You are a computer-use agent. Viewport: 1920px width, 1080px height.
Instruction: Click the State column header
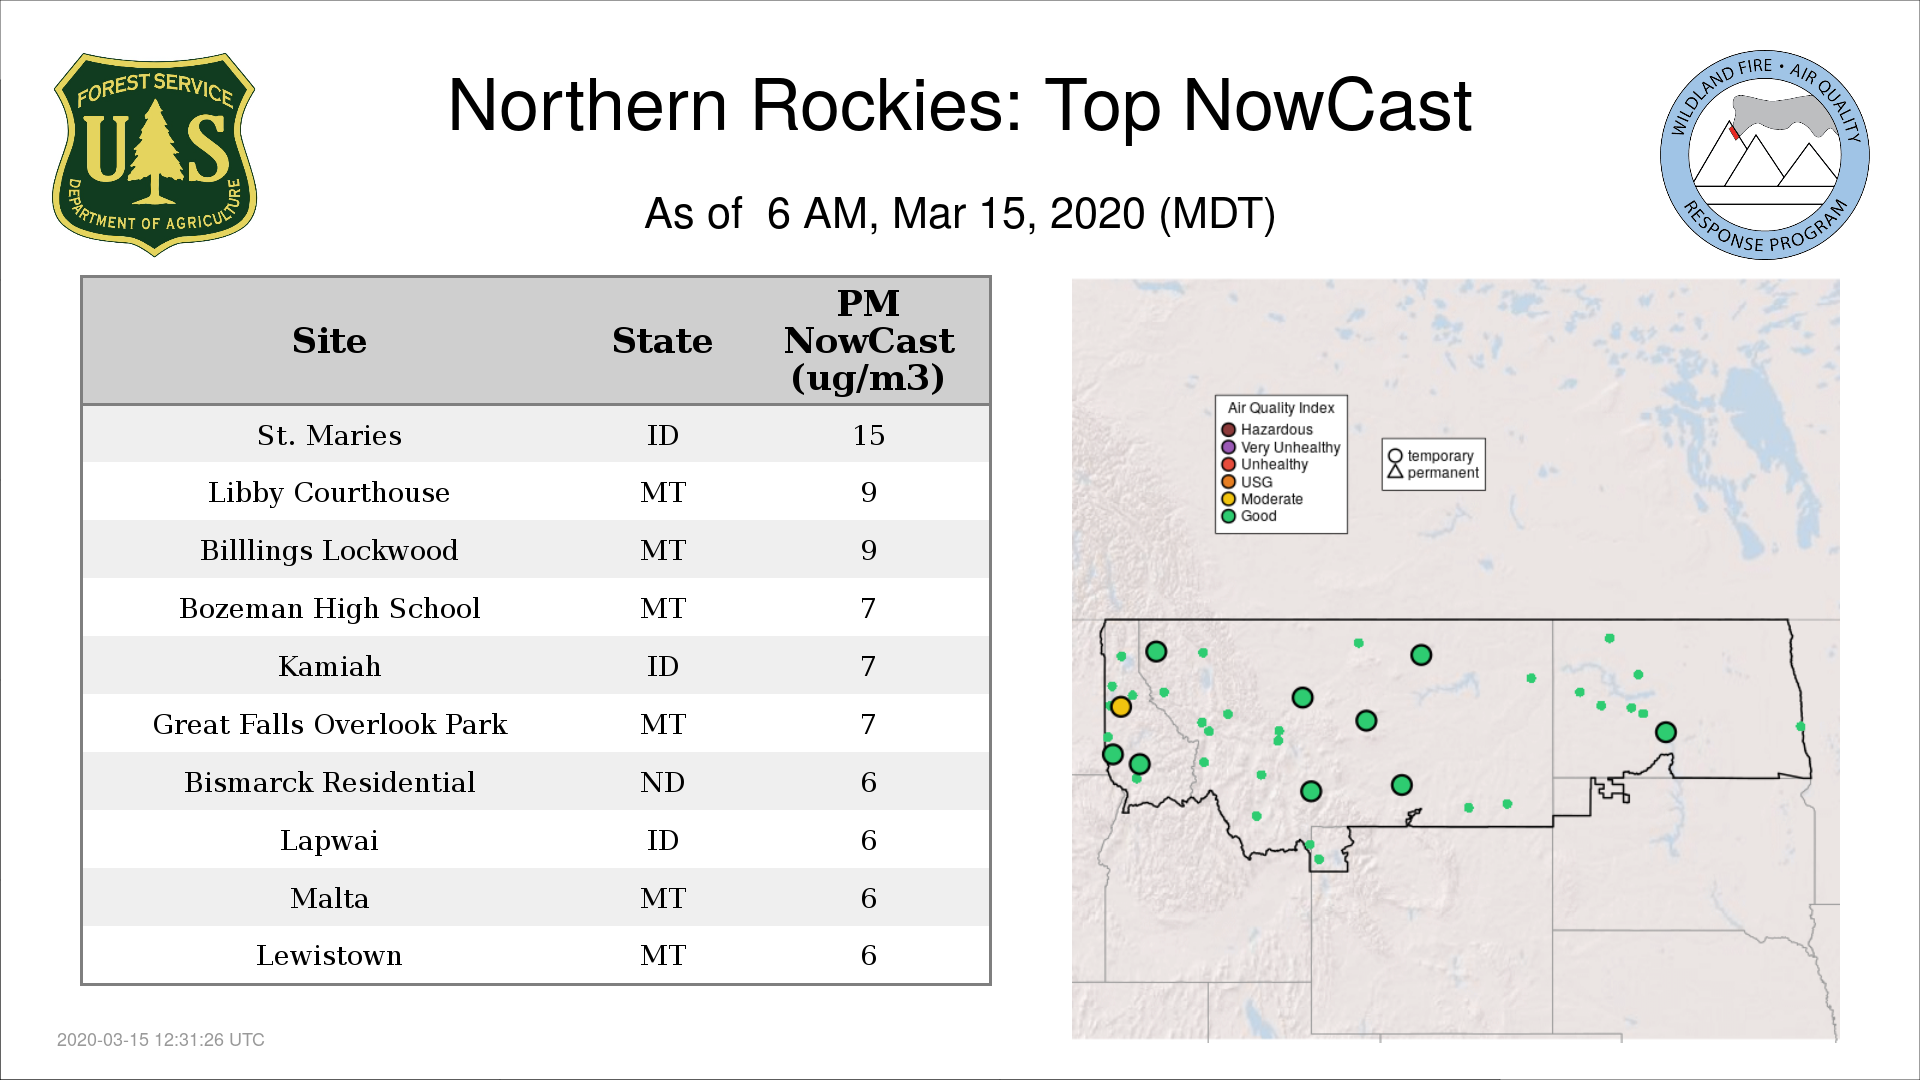pos(662,341)
